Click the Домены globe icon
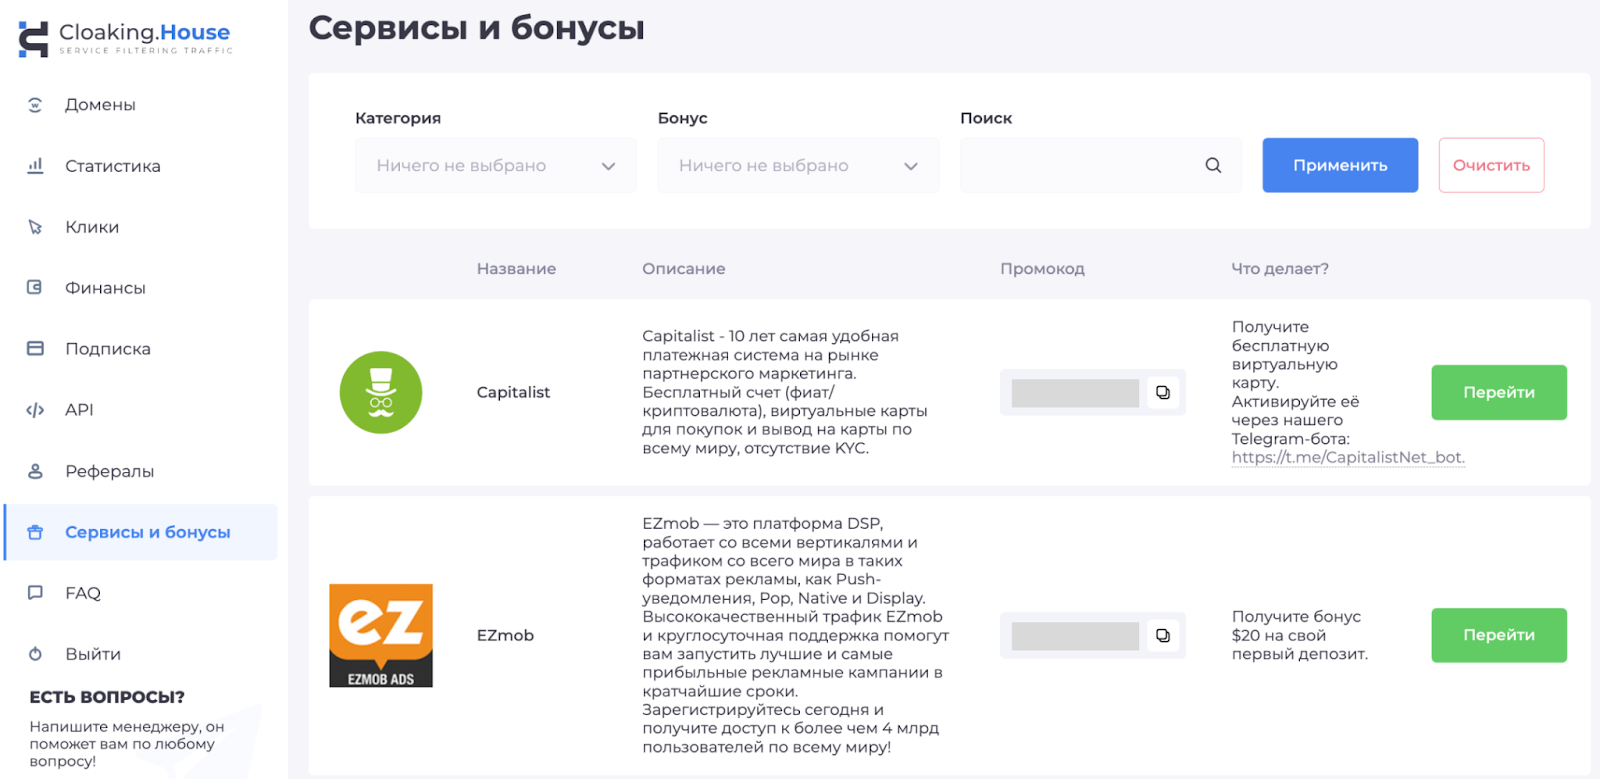 pyautogui.click(x=35, y=105)
